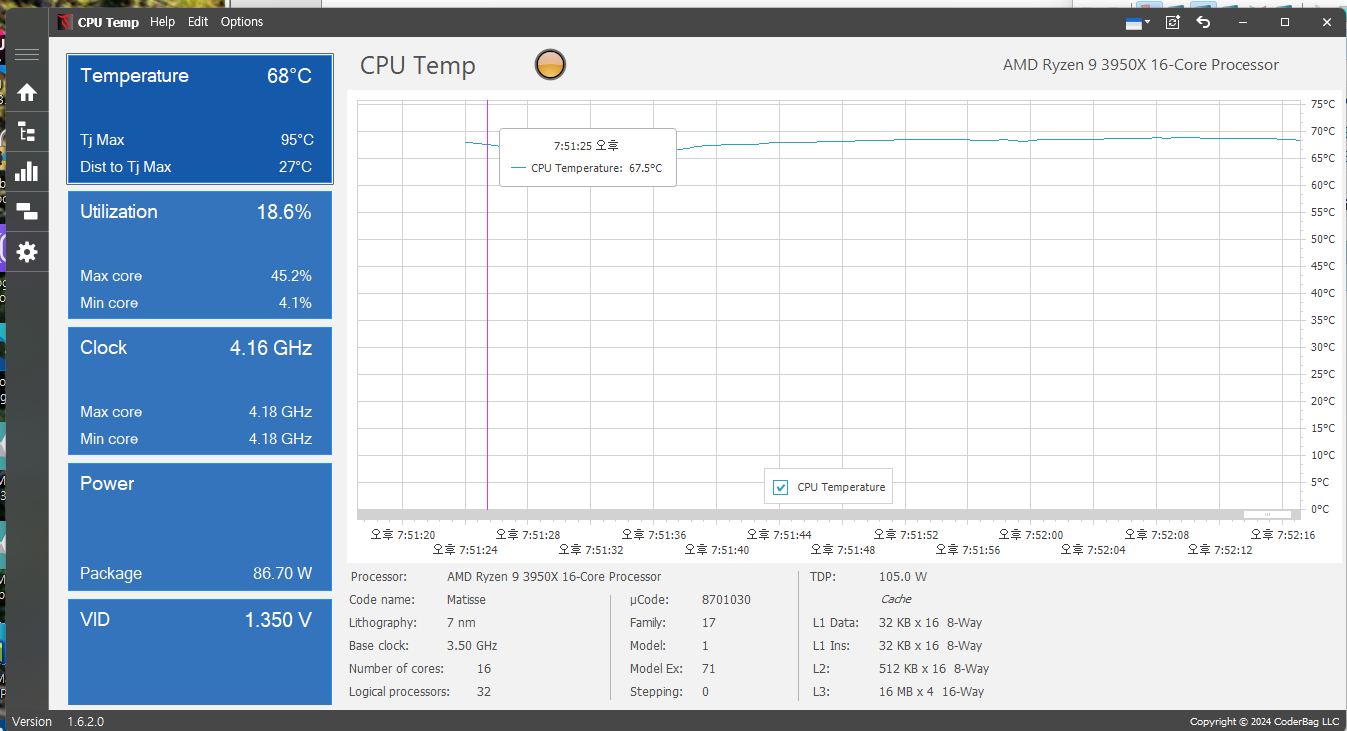Click the '1.350 V' VID value

click(278, 620)
